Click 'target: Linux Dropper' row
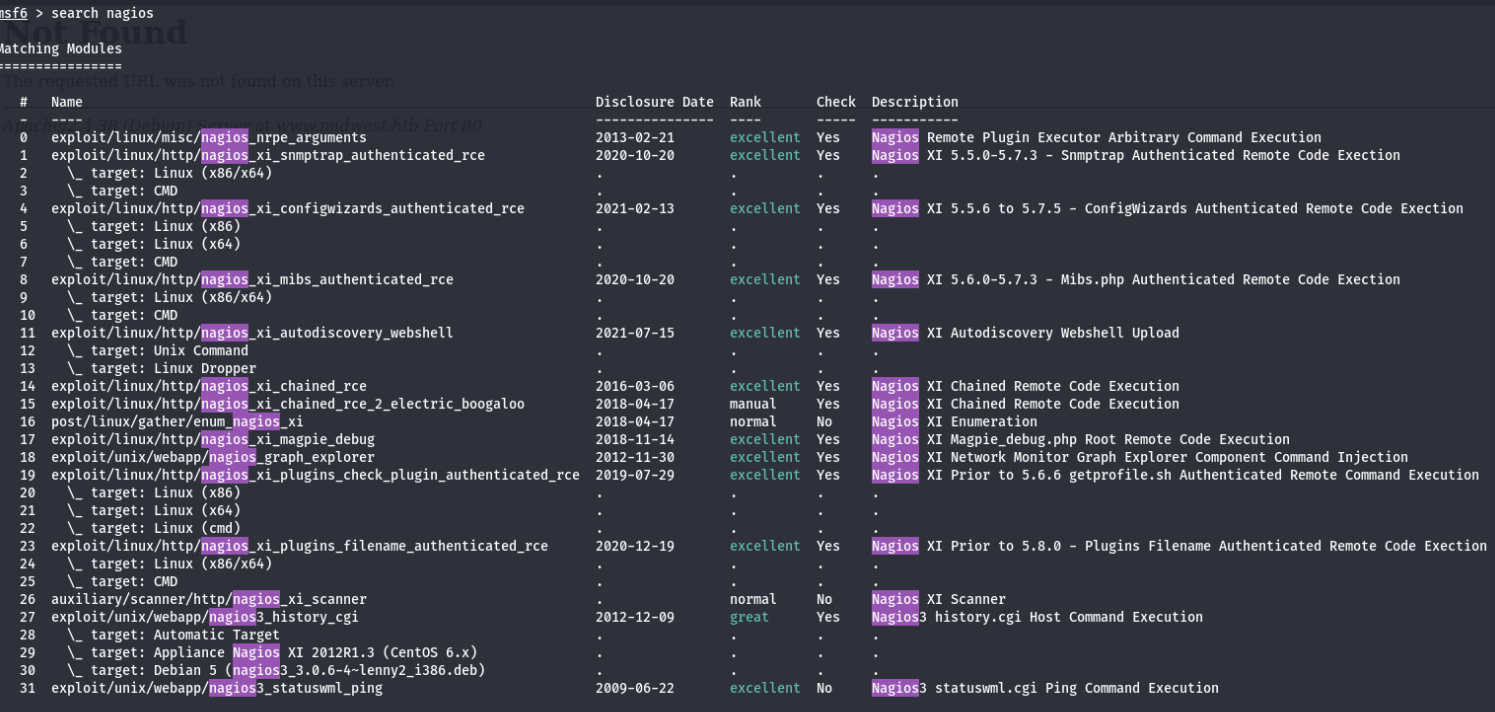The image size is (1495, 712). (x=162, y=369)
